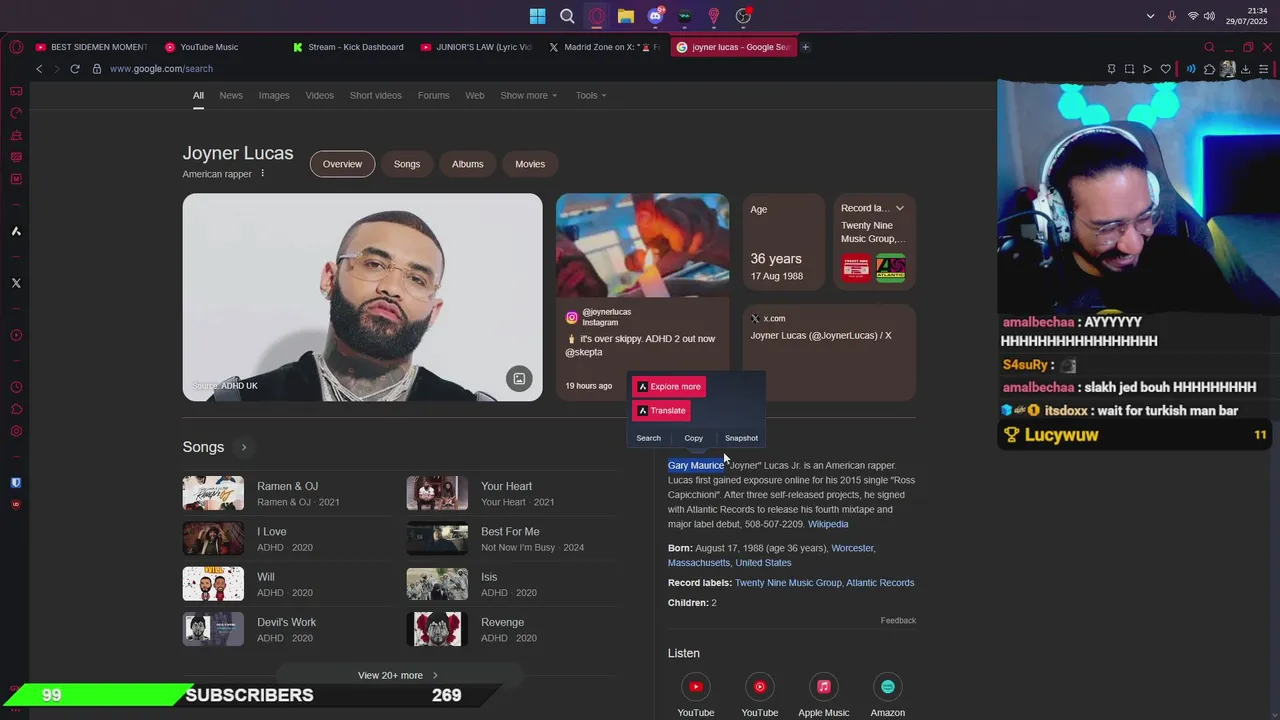Click the tab search magnifier icon
Viewport: 1280px width, 720px height.
[1209, 47]
